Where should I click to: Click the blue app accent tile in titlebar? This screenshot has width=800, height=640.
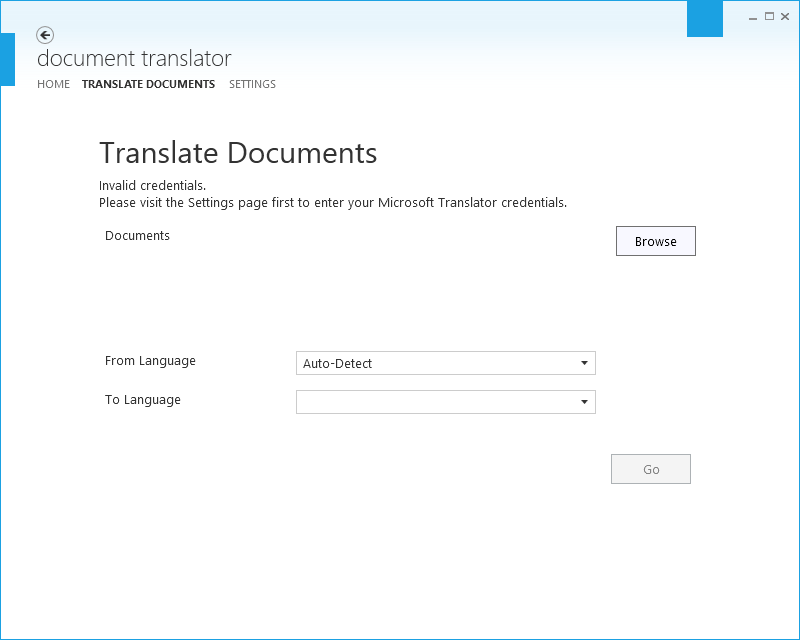click(x=704, y=18)
